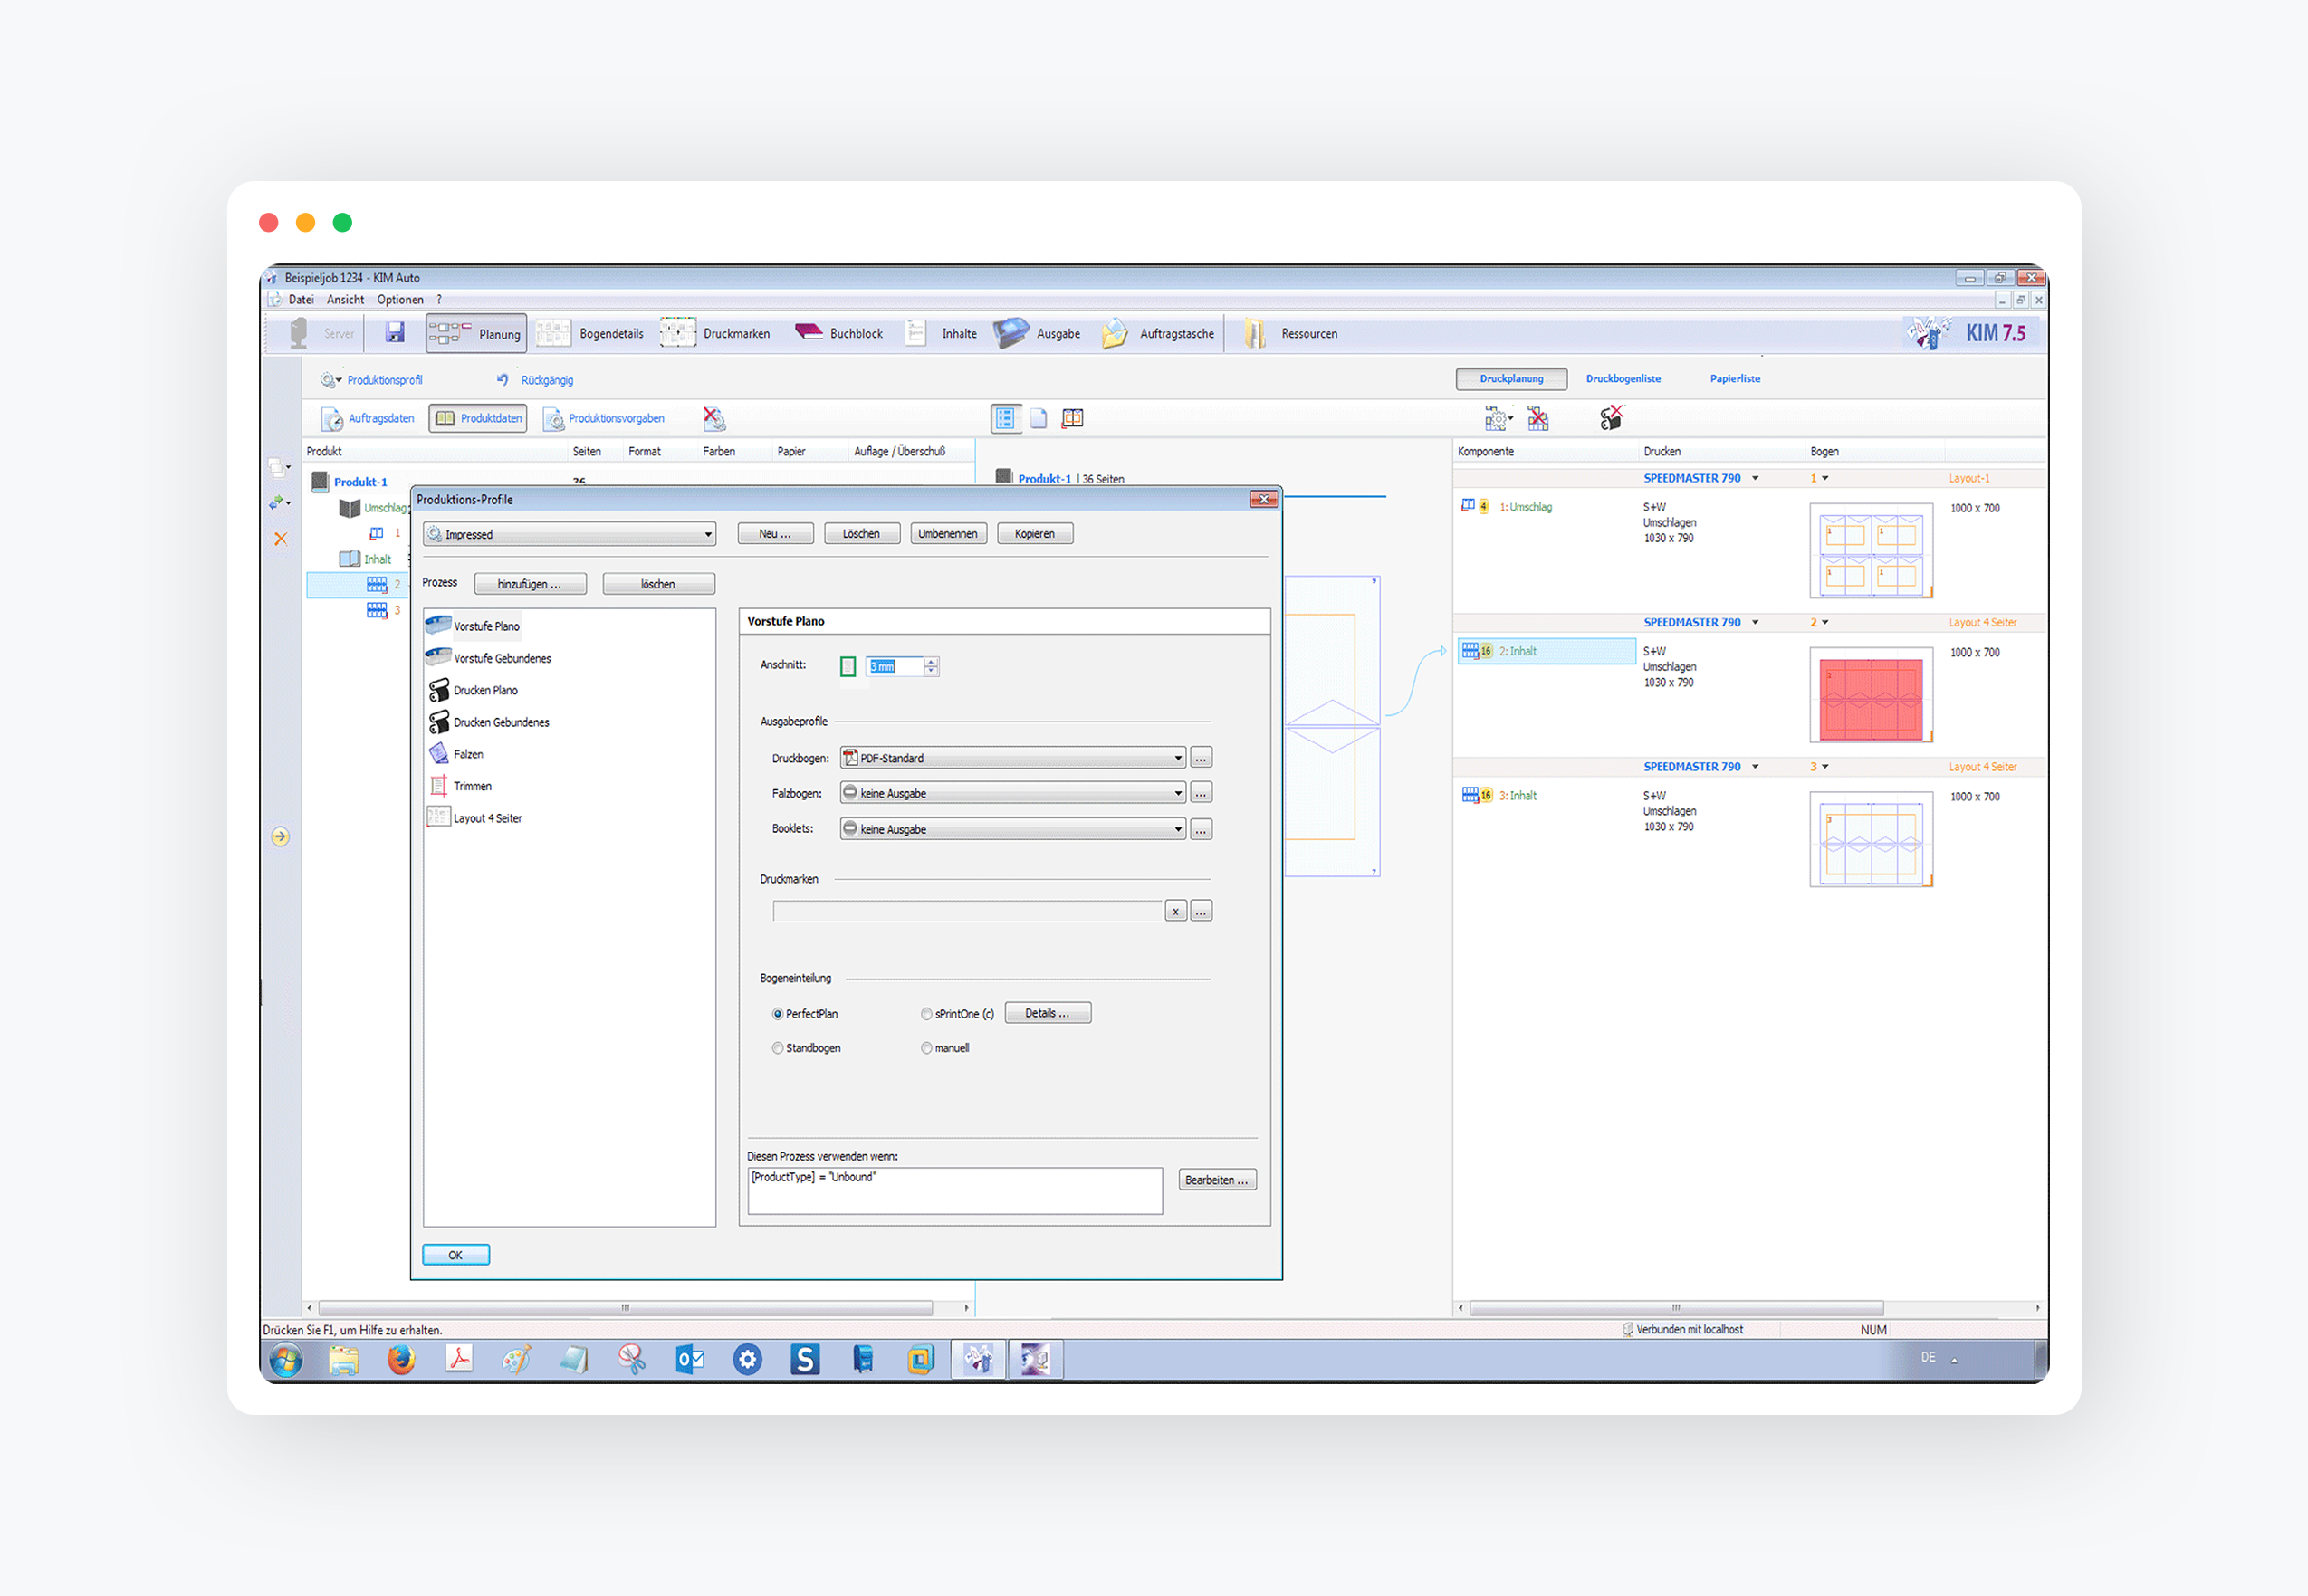Viewport: 2308px width, 1596px height.
Task: Click the Anschnitt 3 mm spinner field
Action: (894, 666)
